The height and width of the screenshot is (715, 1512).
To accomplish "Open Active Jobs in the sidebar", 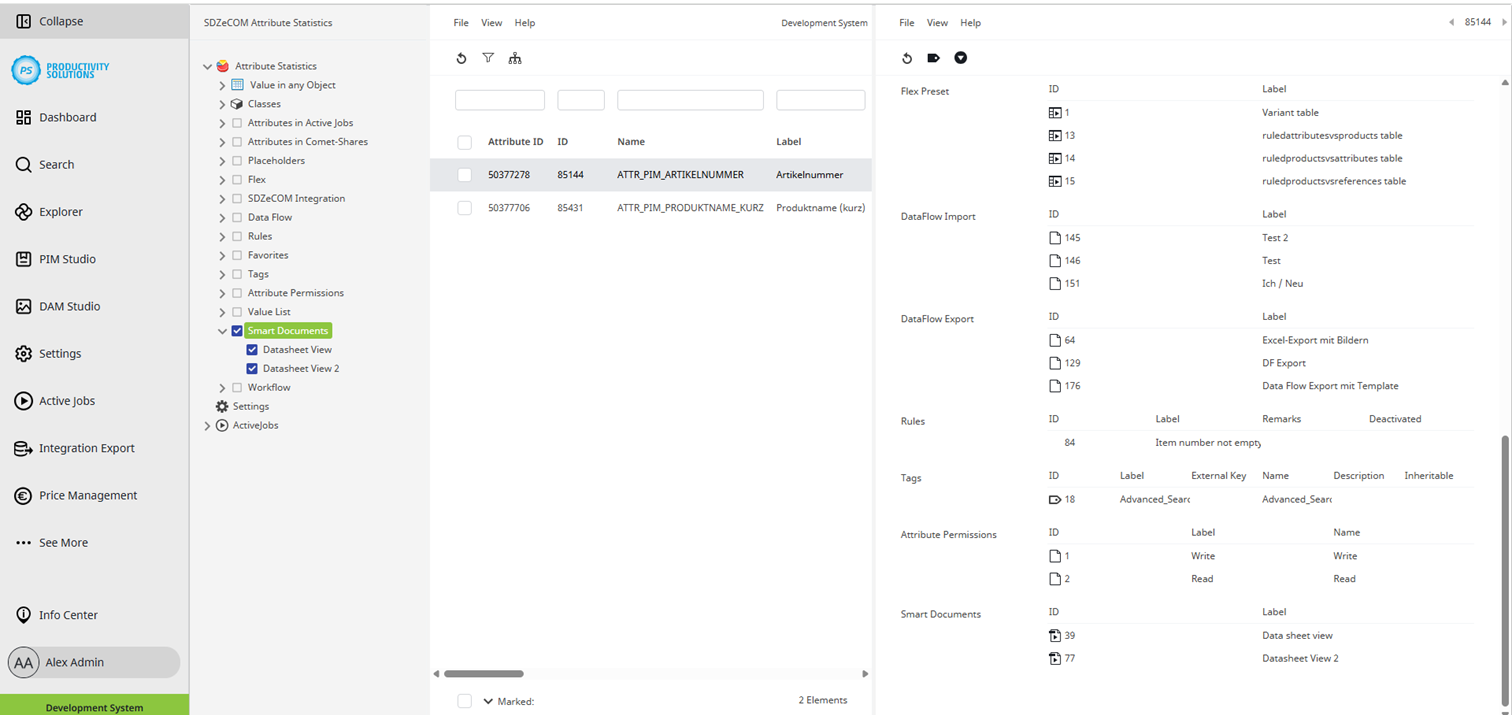I will (x=67, y=401).
